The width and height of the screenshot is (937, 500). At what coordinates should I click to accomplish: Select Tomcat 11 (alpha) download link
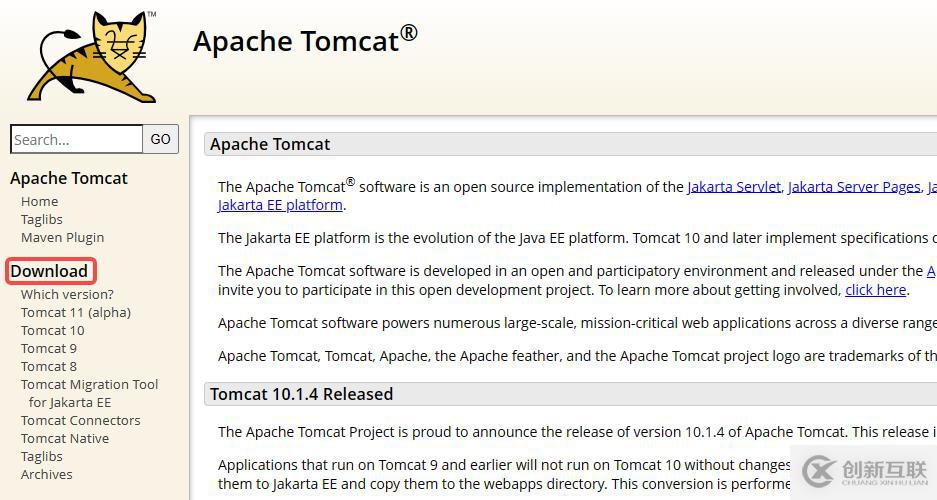[x=76, y=312]
